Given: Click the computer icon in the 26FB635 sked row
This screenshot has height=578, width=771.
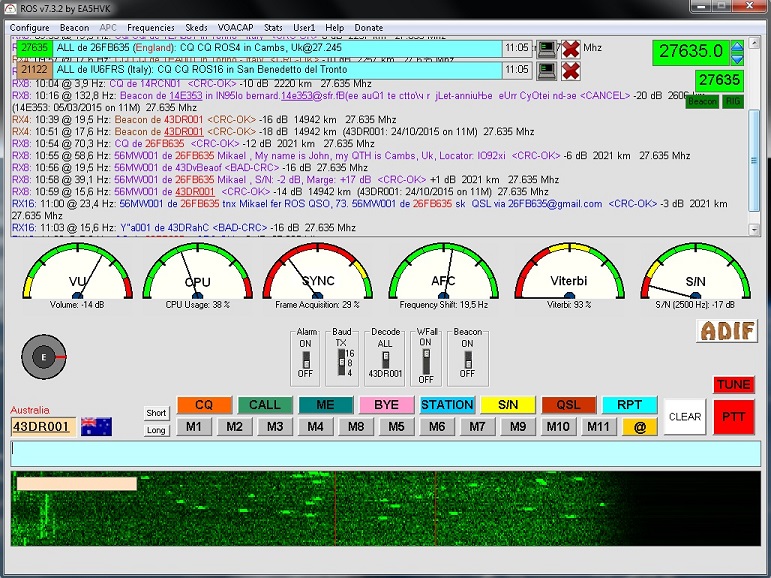Looking at the screenshot, I should (x=546, y=49).
